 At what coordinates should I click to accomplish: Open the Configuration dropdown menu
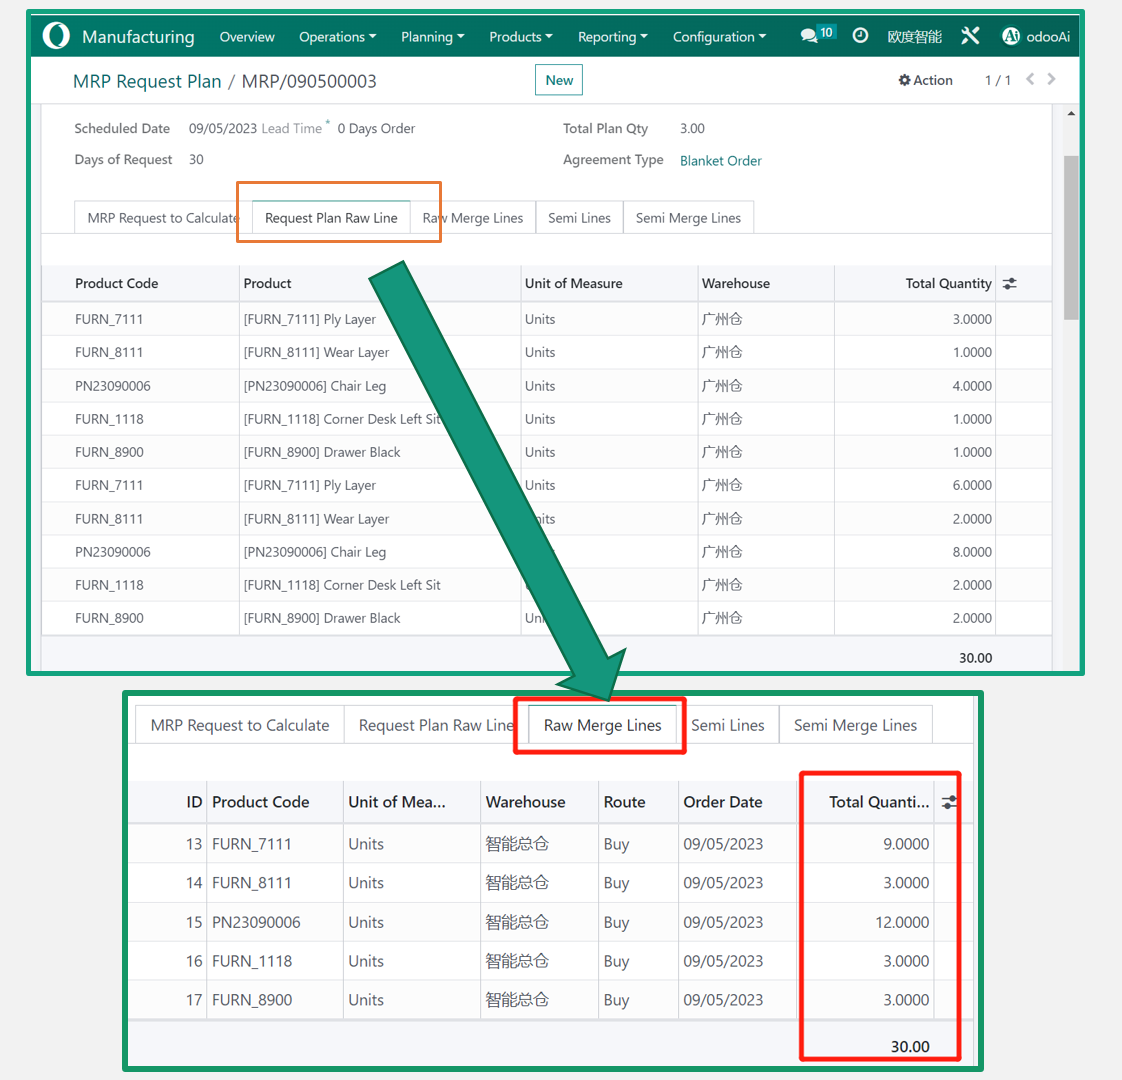(x=719, y=37)
